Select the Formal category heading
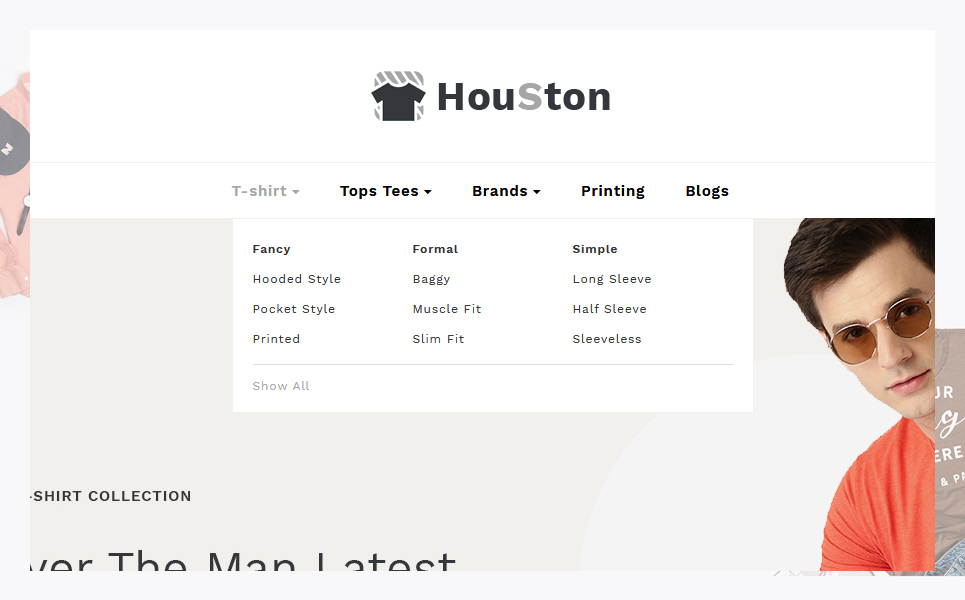The image size is (965, 600). (x=435, y=249)
